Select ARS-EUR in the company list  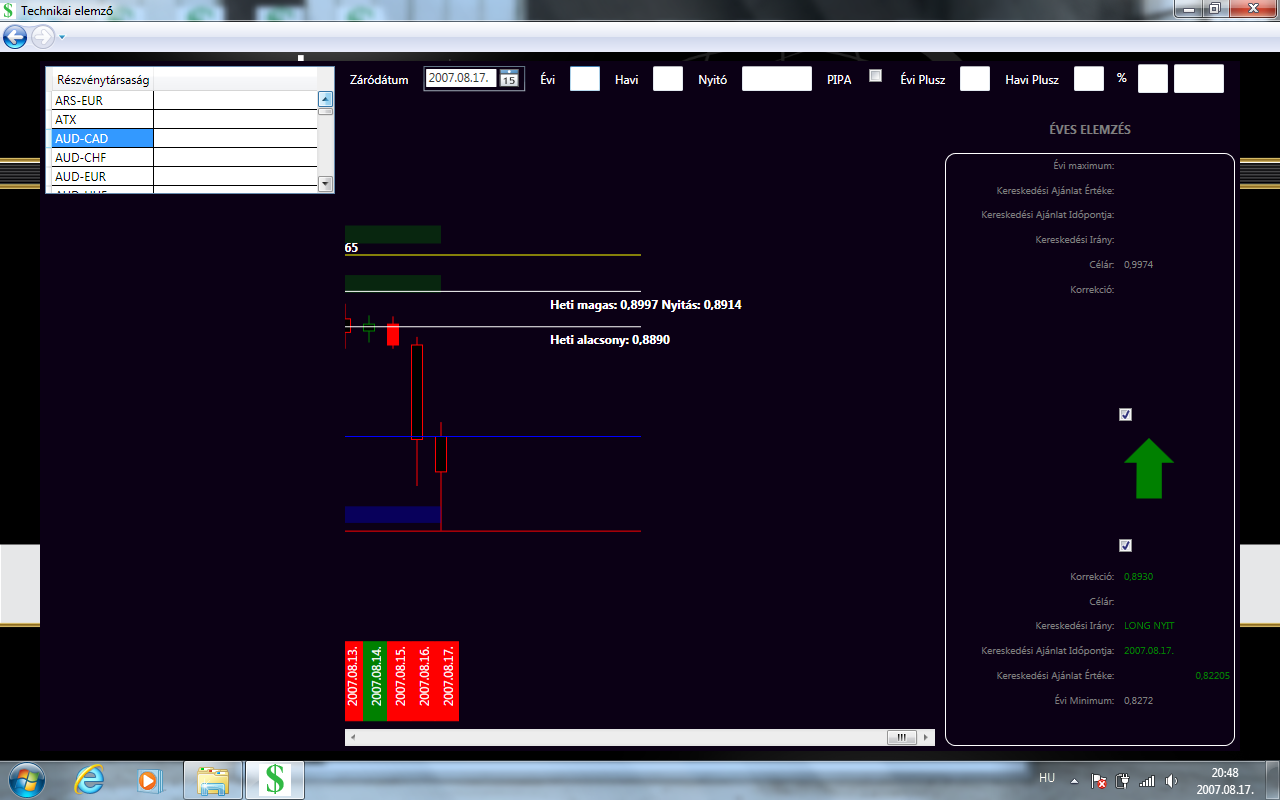point(102,101)
